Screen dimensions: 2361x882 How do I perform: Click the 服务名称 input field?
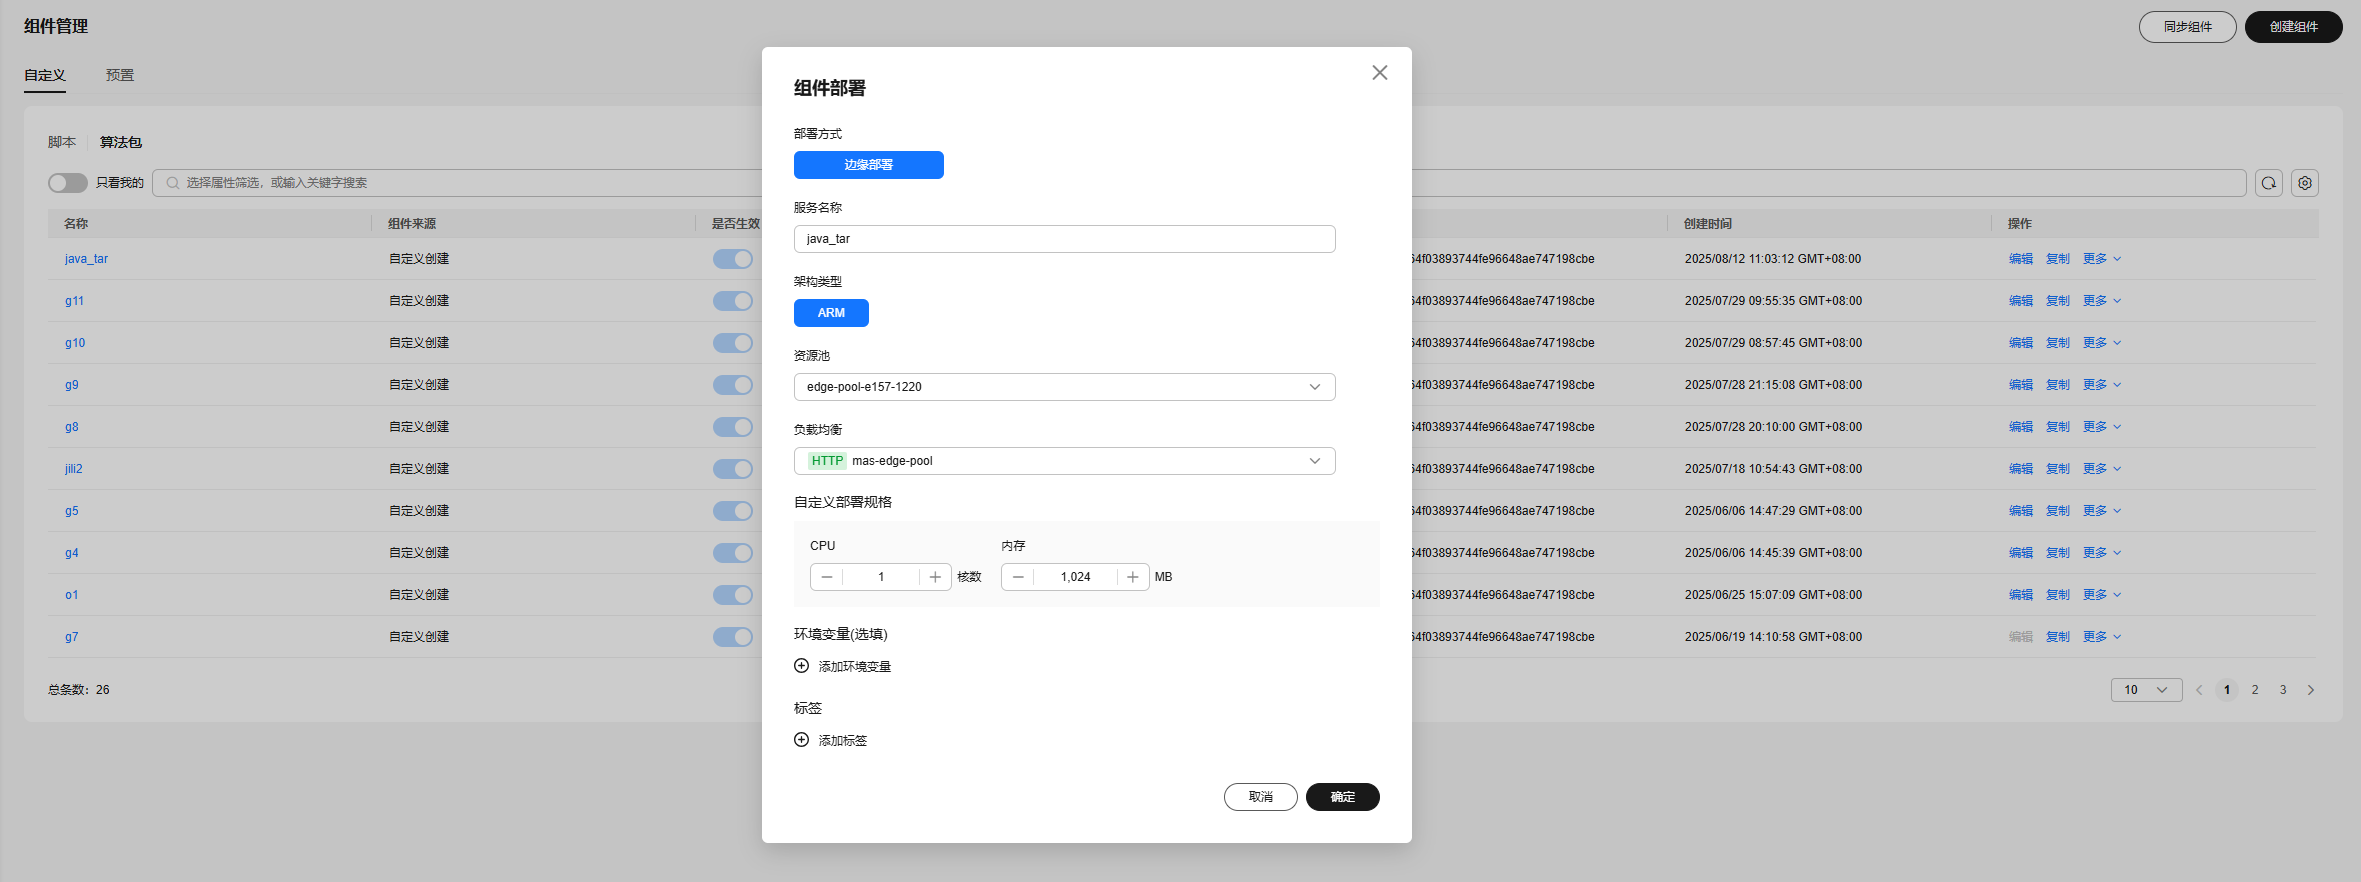tap(1064, 239)
